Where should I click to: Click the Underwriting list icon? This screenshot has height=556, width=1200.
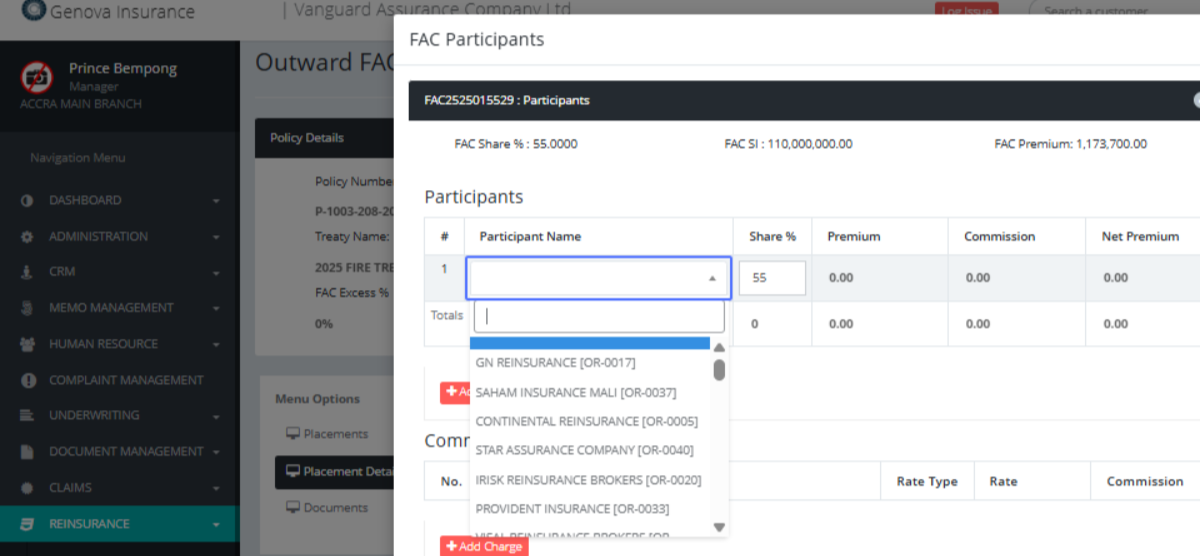[x=27, y=416]
